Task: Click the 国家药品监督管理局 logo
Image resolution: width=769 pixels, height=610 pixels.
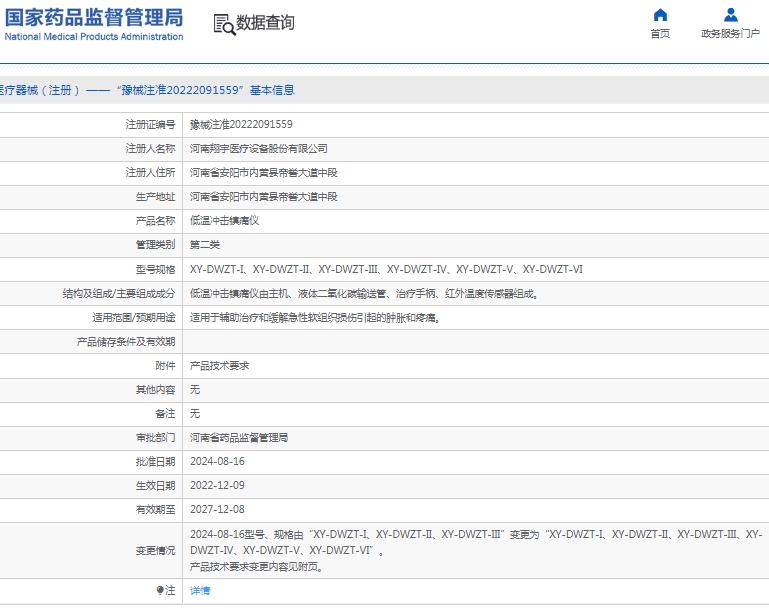Action: (94, 18)
